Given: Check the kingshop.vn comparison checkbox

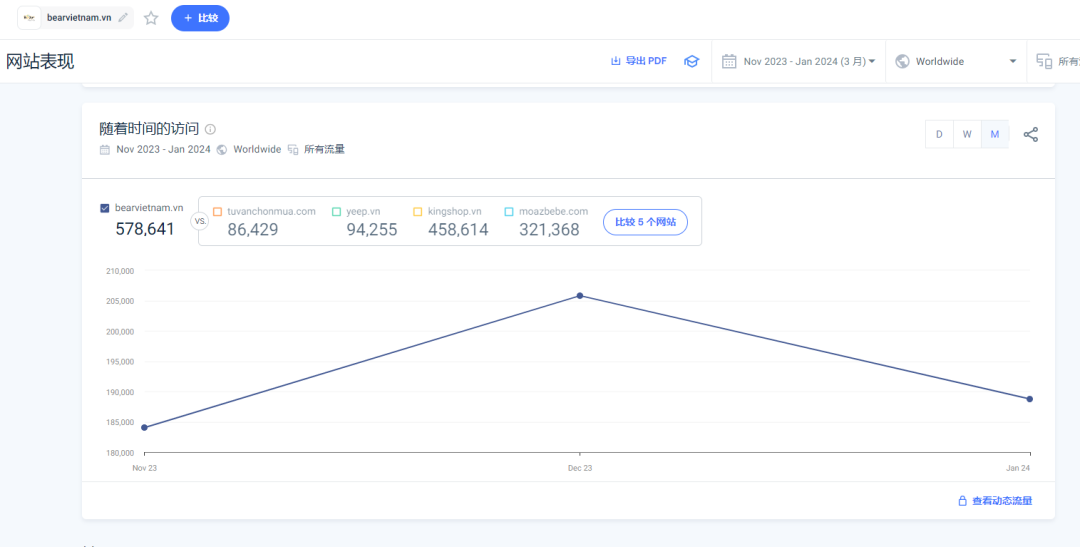Looking at the screenshot, I should click(x=418, y=212).
